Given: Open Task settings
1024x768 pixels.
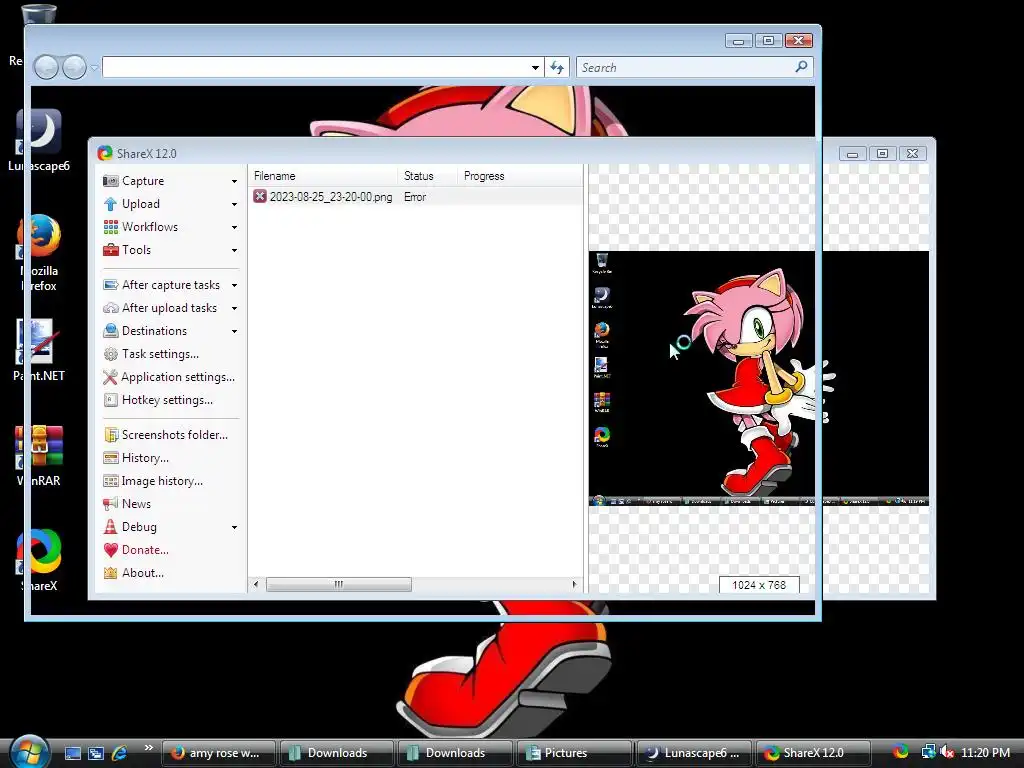Looking at the screenshot, I should tap(160, 354).
